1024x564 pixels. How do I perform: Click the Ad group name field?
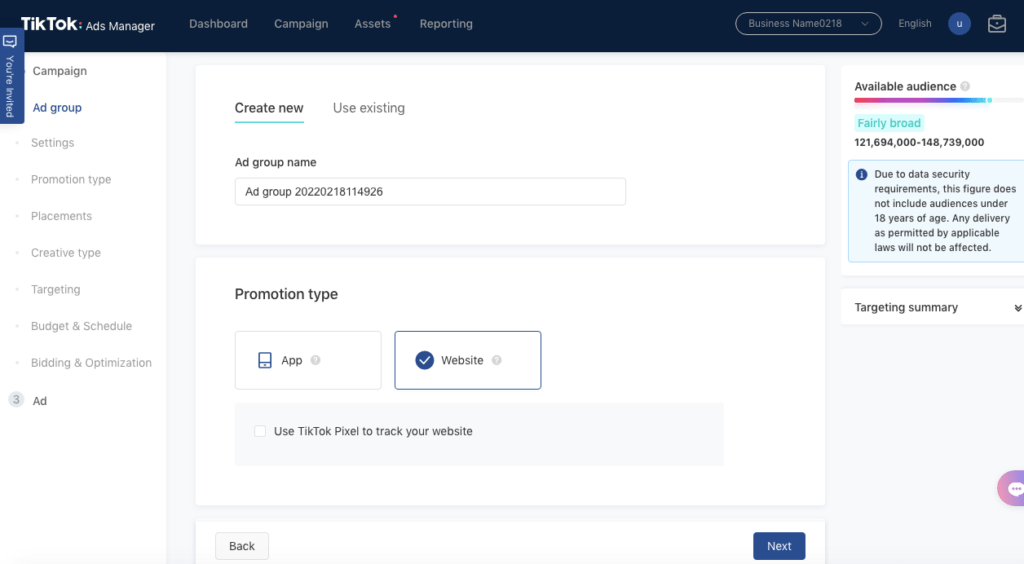[430, 192]
